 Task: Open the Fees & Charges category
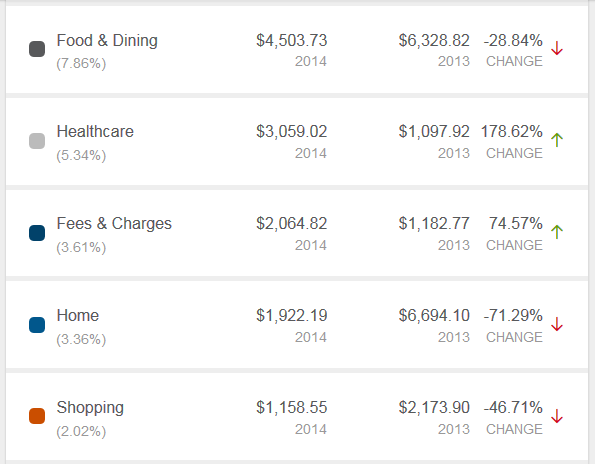coord(114,223)
